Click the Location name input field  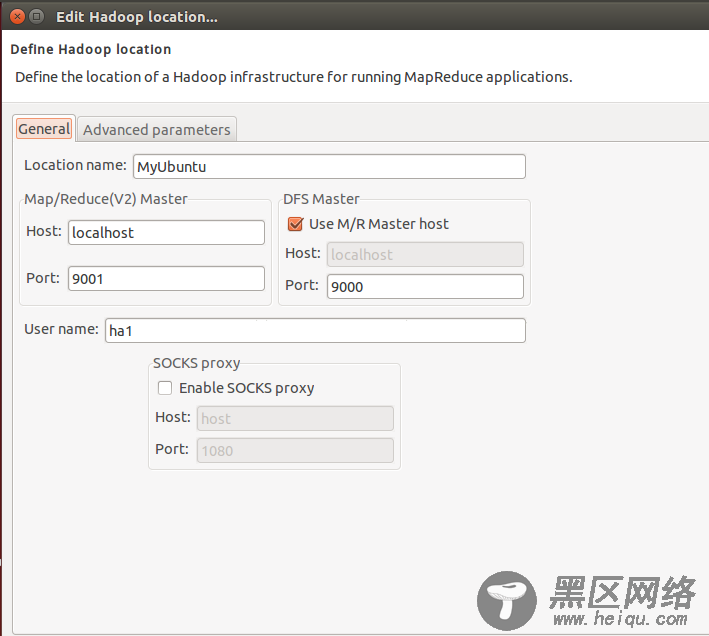tap(329, 166)
